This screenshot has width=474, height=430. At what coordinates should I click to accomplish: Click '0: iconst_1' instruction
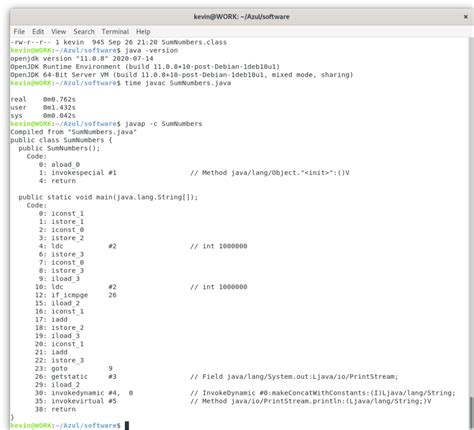(61, 214)
